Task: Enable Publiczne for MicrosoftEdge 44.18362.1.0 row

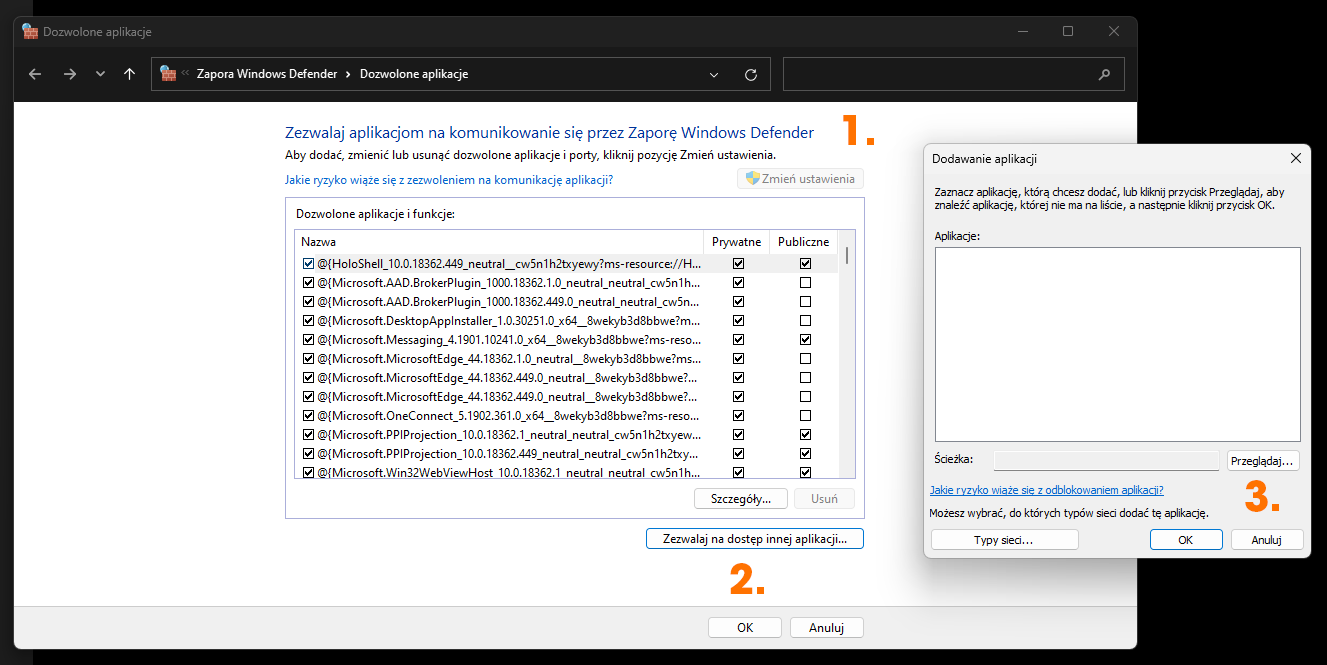Action: (805, 359)
